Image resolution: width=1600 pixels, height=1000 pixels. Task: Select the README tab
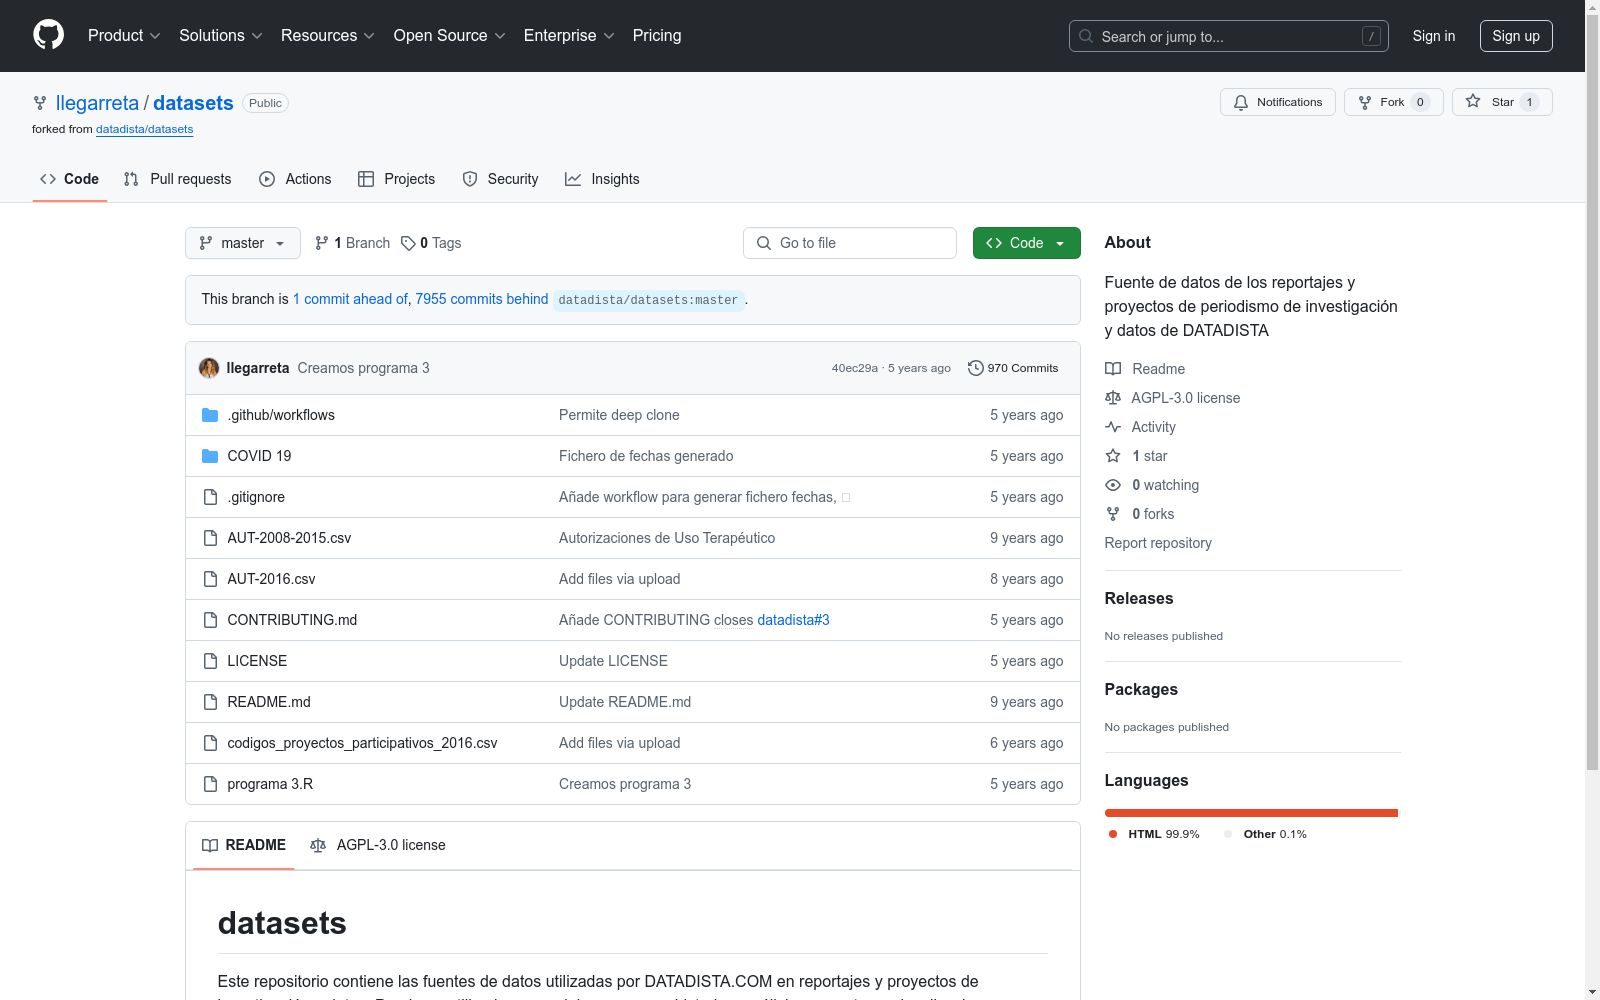coord(244,845)
